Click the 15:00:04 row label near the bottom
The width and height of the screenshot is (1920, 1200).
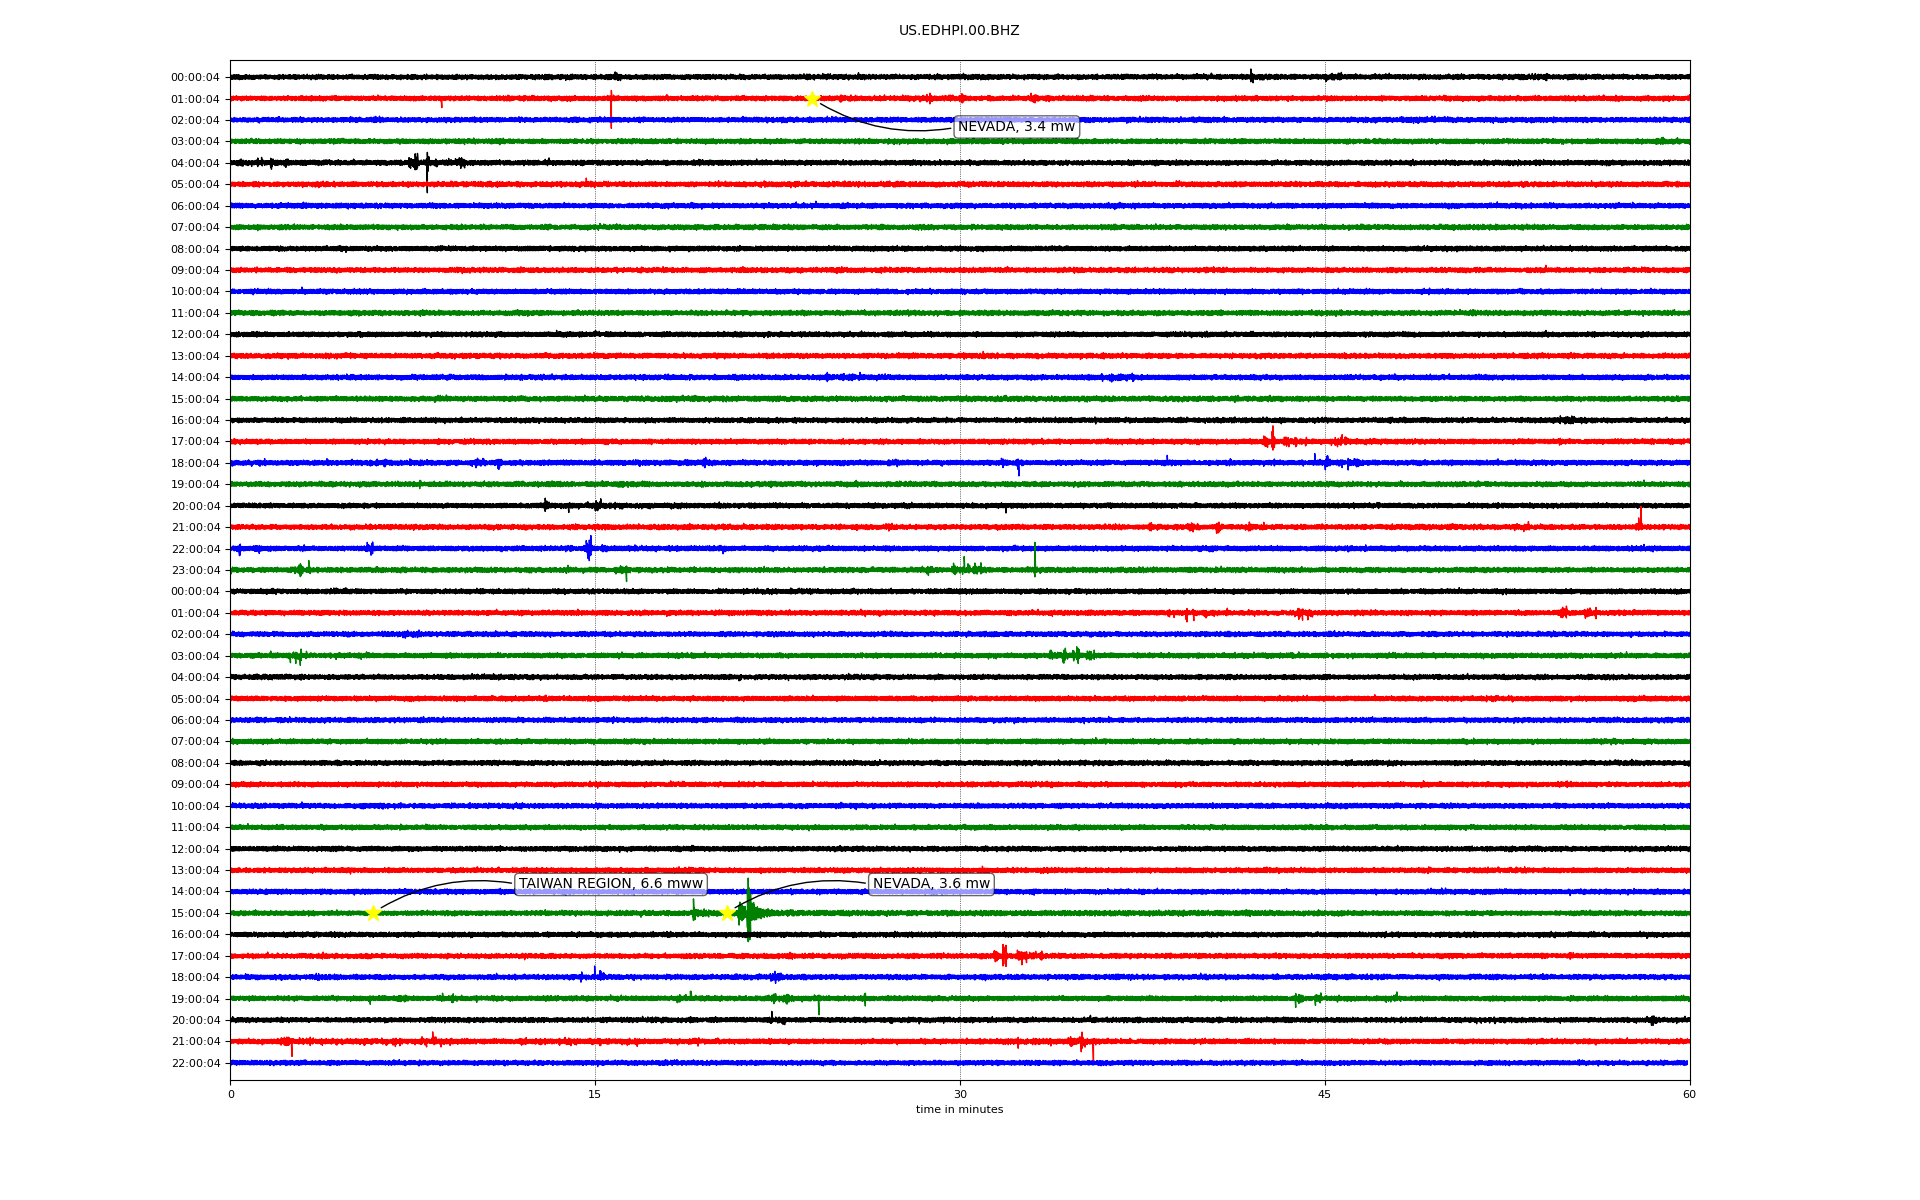click(195, 913)
